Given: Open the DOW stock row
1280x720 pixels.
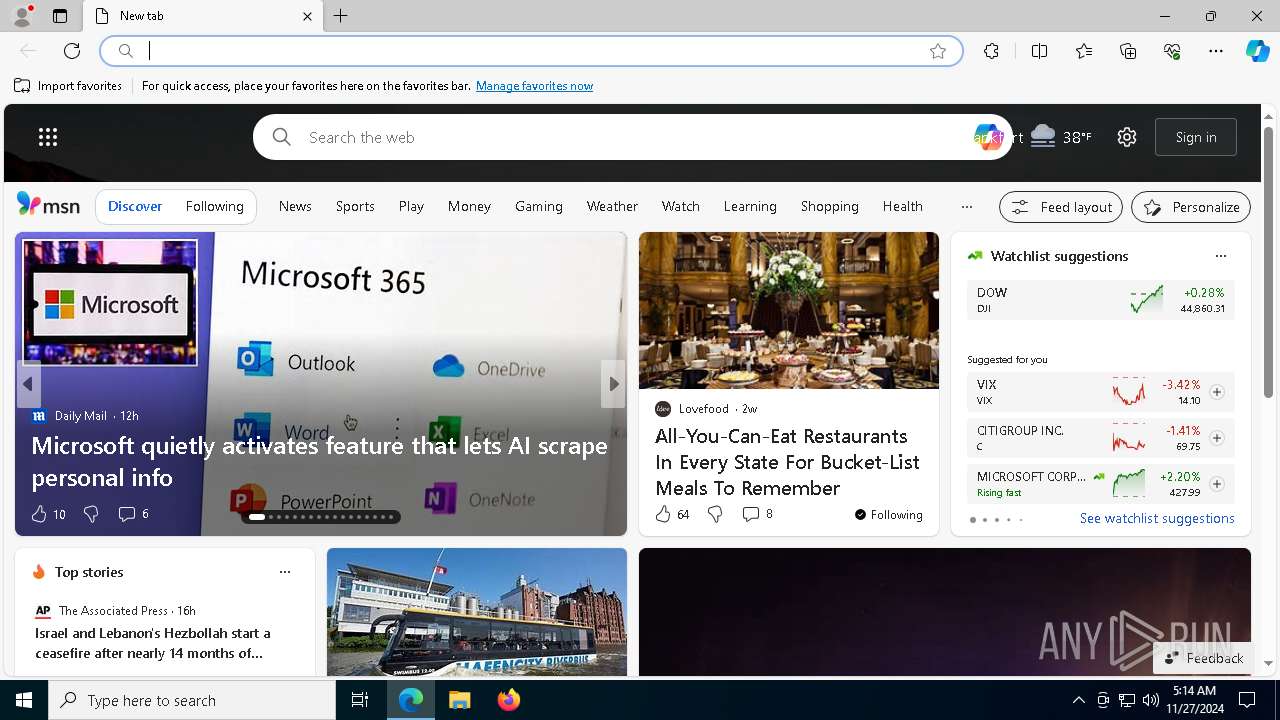Looking at the screenshot, I should tap(1100, 300).
